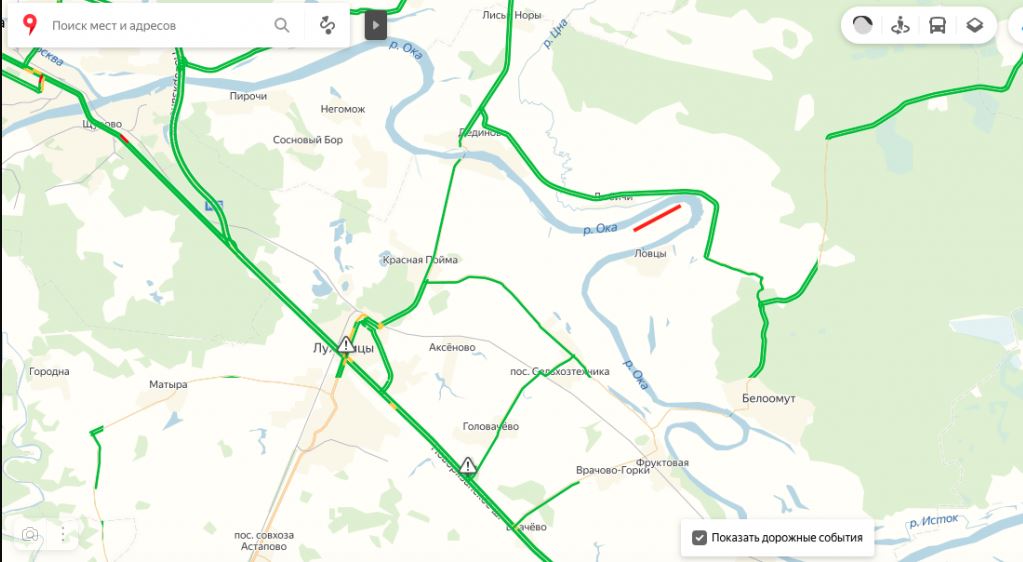This screenshot has height=562, width=1023.
Task: Click the road warning sign at Луховицы
Action: pyautogui.click(x=346, y=345)
